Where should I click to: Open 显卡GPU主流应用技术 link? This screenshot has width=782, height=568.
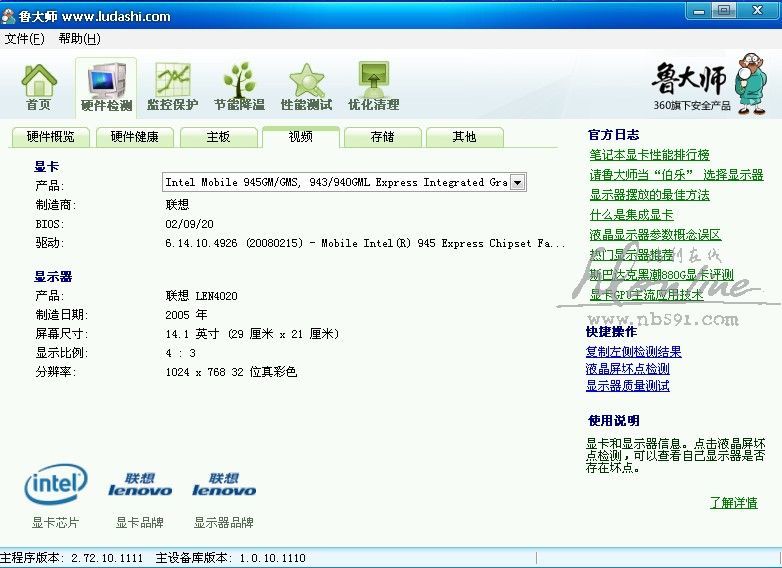click(646, 295)
